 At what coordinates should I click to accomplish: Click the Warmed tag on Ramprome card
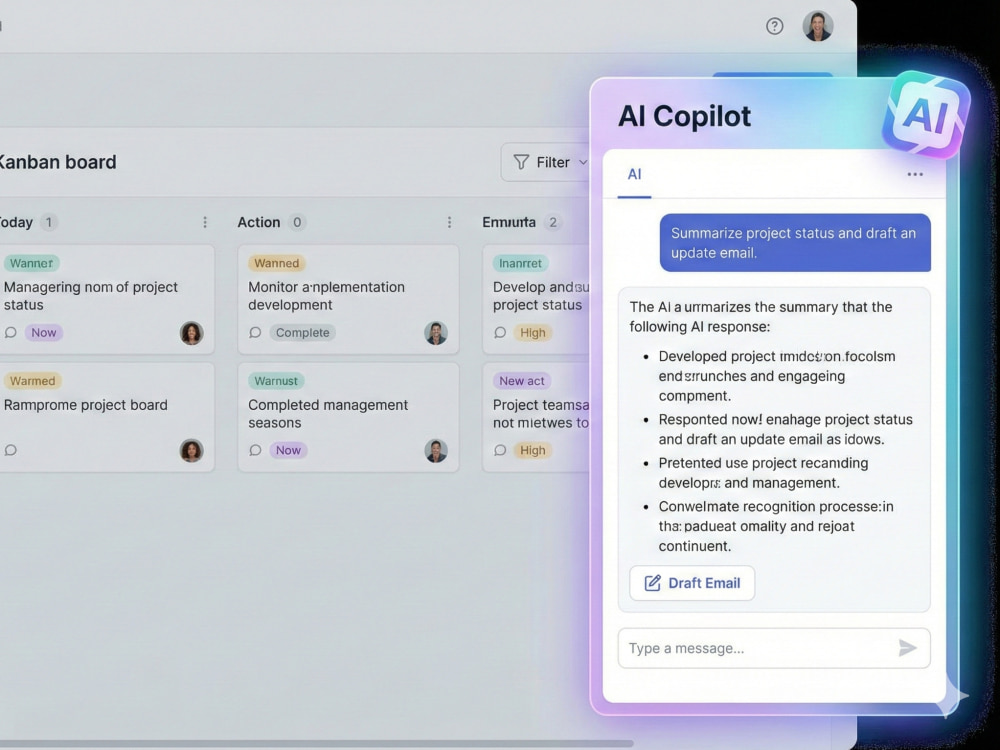click(x=33, y=381)
